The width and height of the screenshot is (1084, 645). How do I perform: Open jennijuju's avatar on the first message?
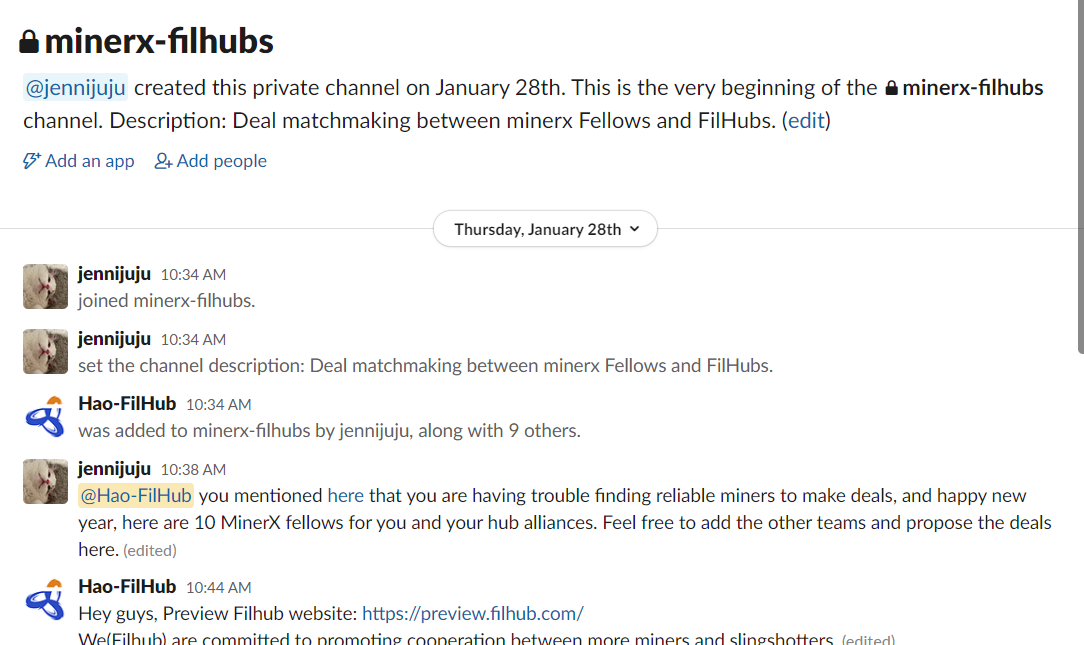pyautogui.click(x=45, y=286)
